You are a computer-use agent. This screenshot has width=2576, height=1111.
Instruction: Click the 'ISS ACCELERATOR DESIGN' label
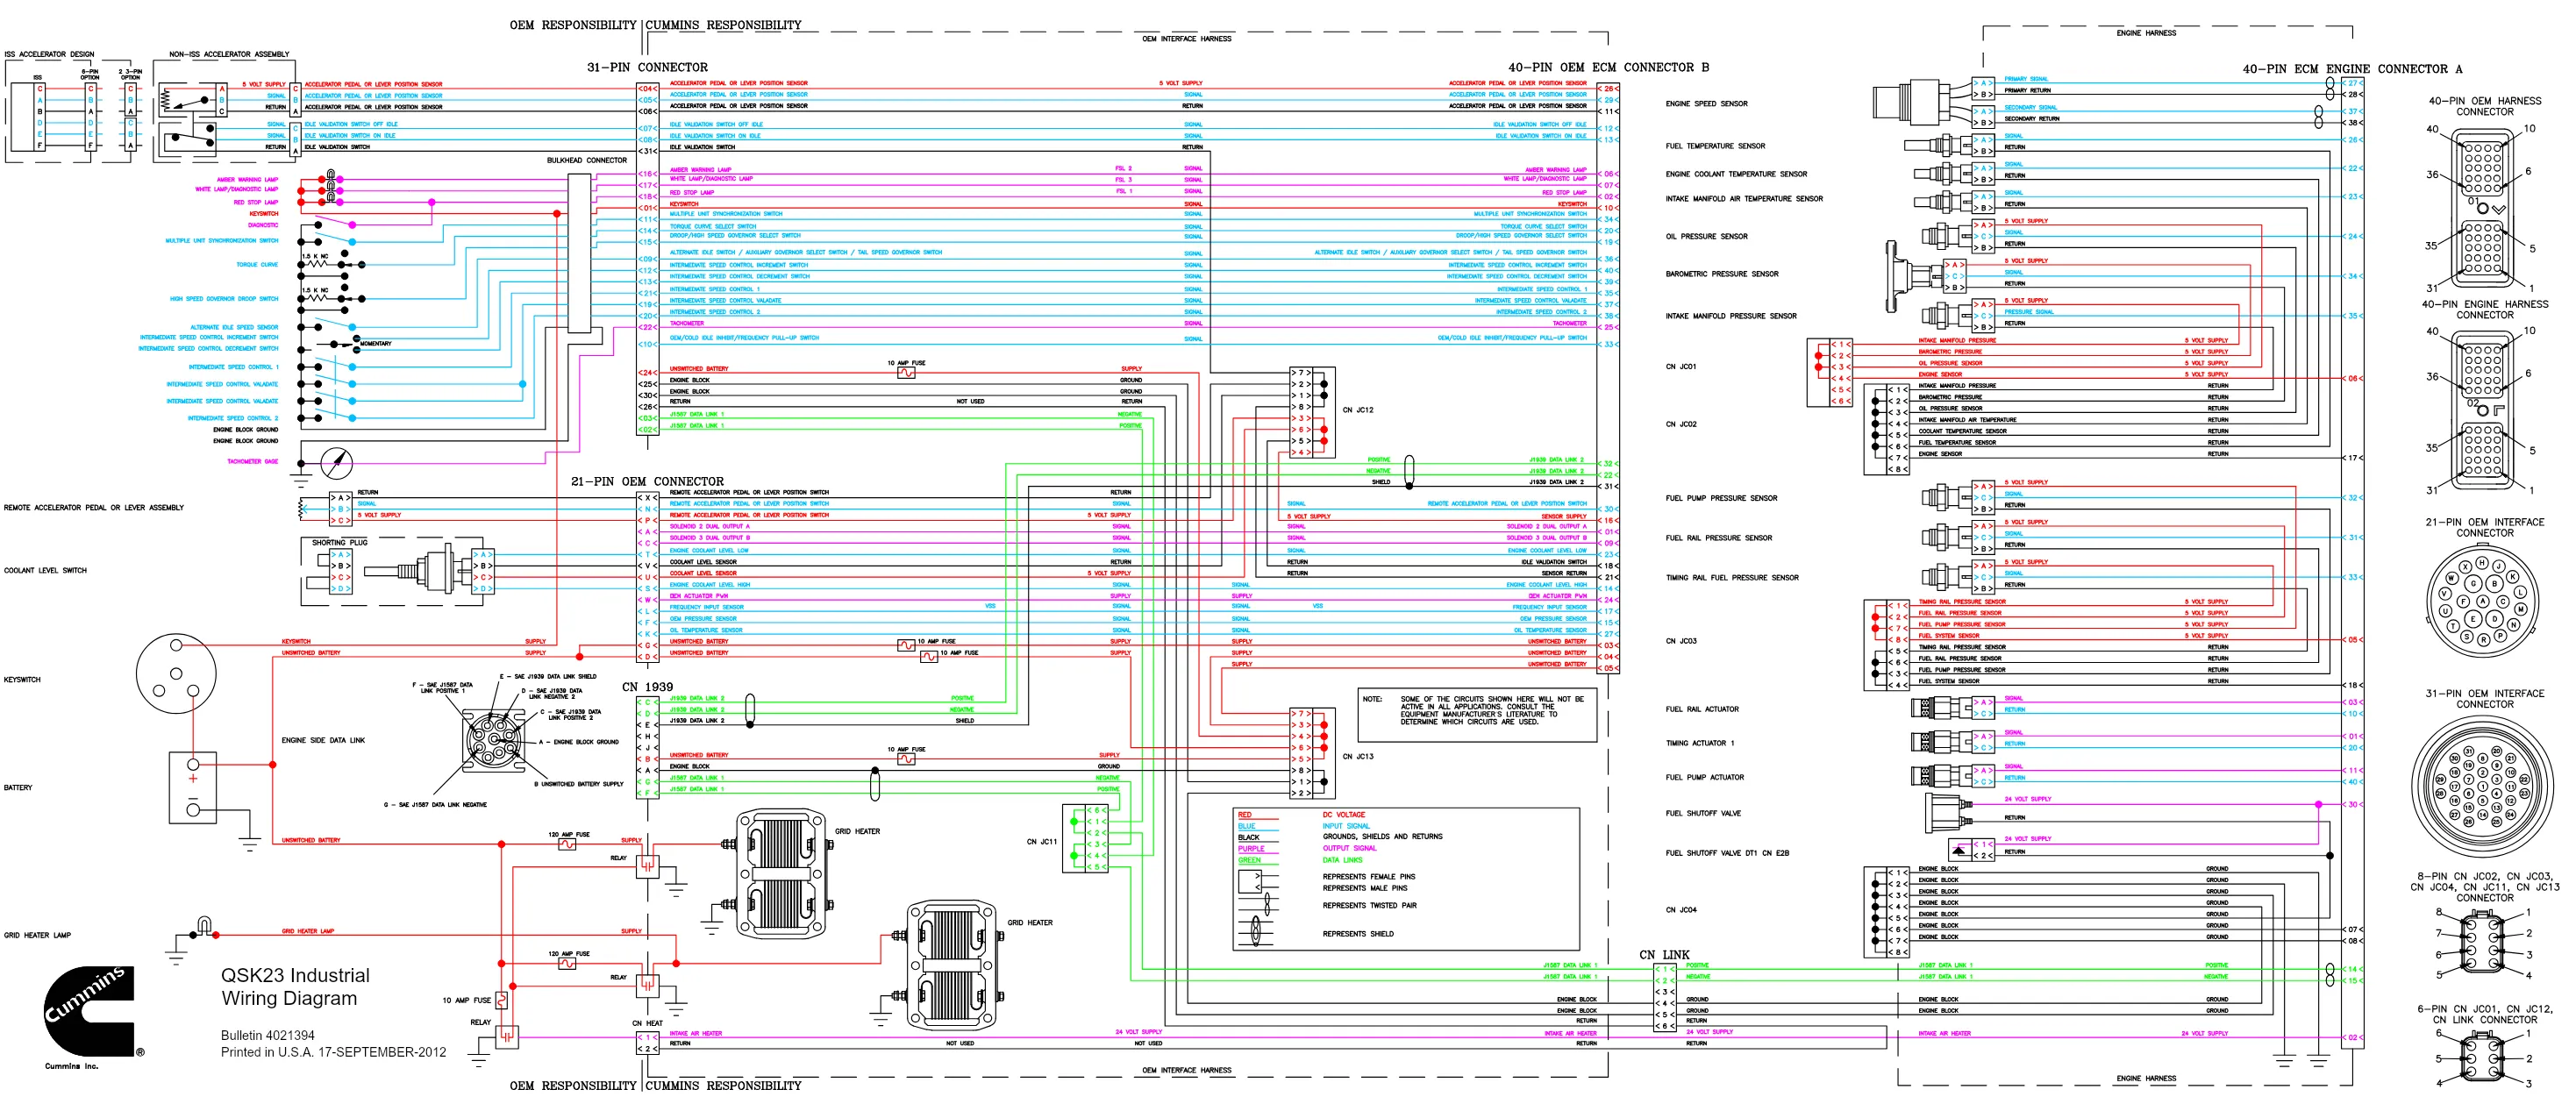(49, 54)
